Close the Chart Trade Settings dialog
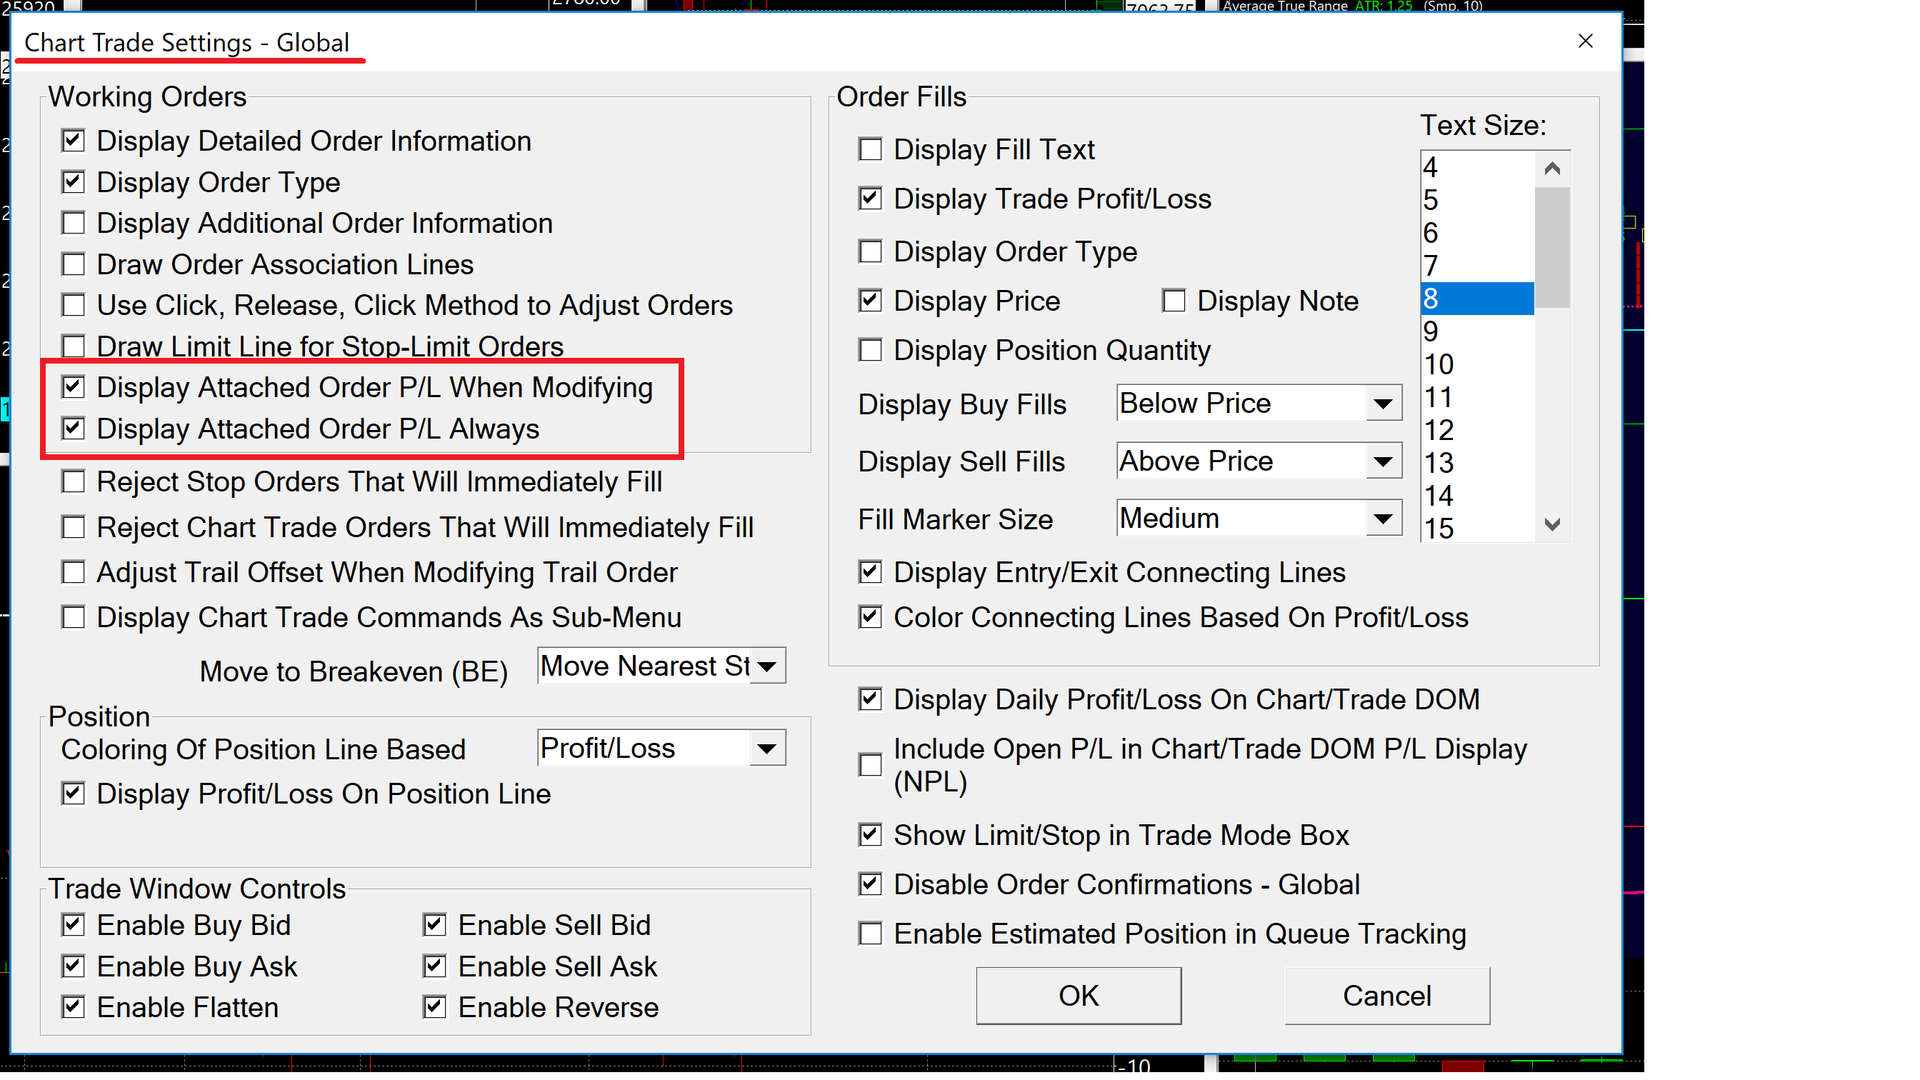 coord(1585,41)
